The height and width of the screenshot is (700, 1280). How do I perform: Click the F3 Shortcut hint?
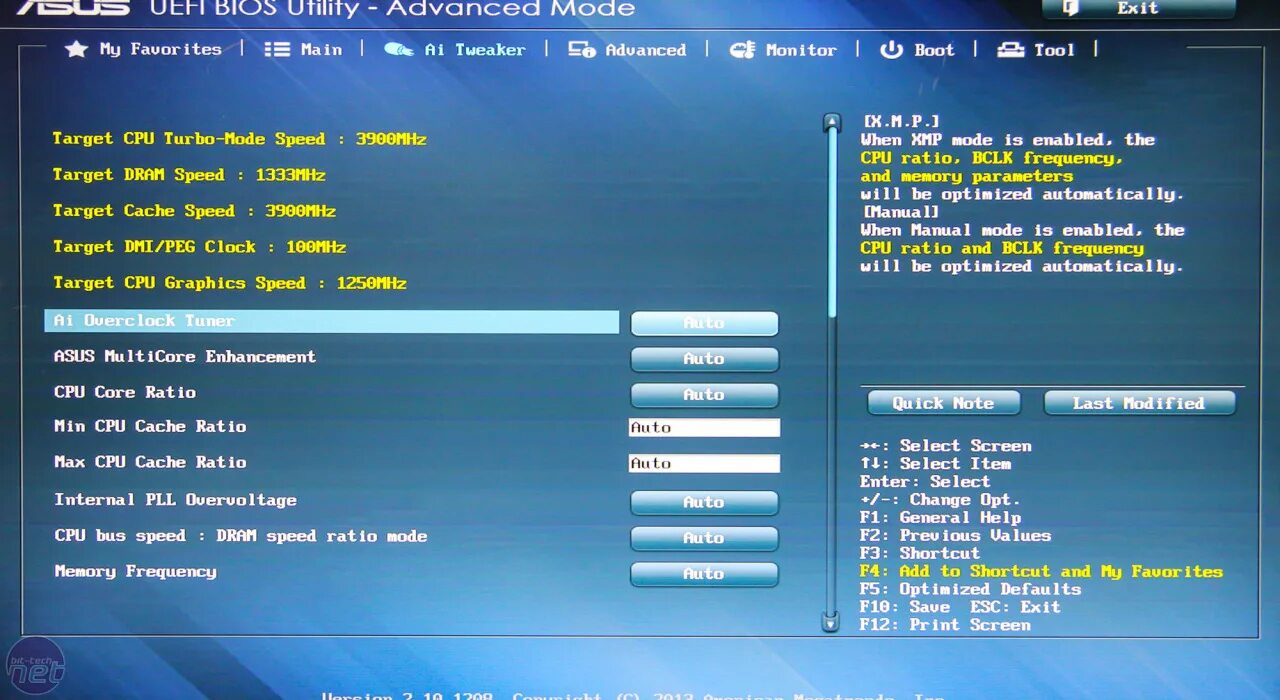(x=920, y=554)
